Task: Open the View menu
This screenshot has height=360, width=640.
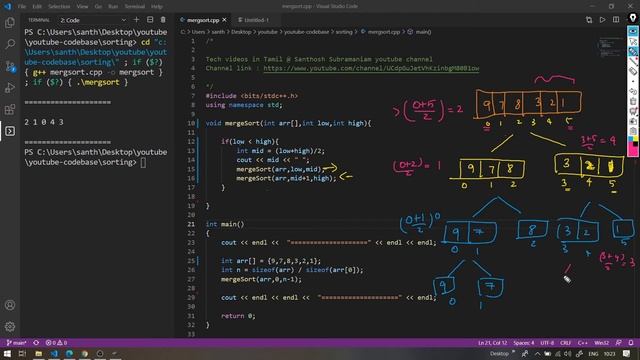Action: point(82,6)
